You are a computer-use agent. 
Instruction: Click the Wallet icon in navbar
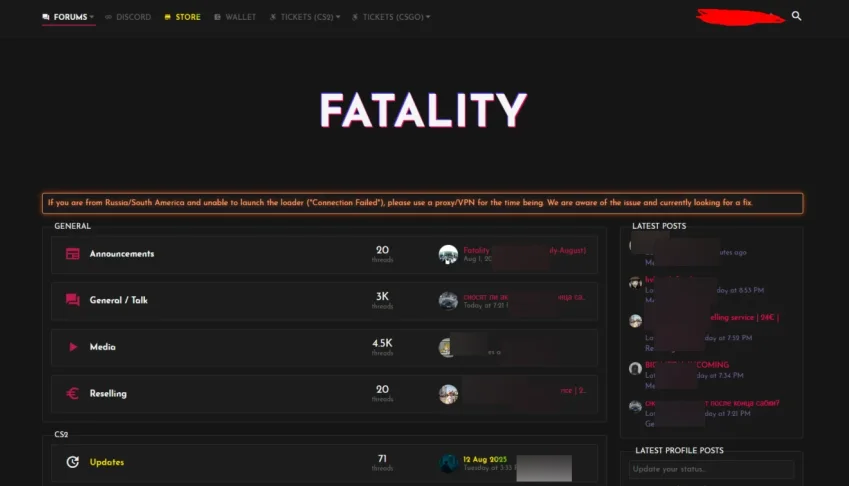coord(217,17)
